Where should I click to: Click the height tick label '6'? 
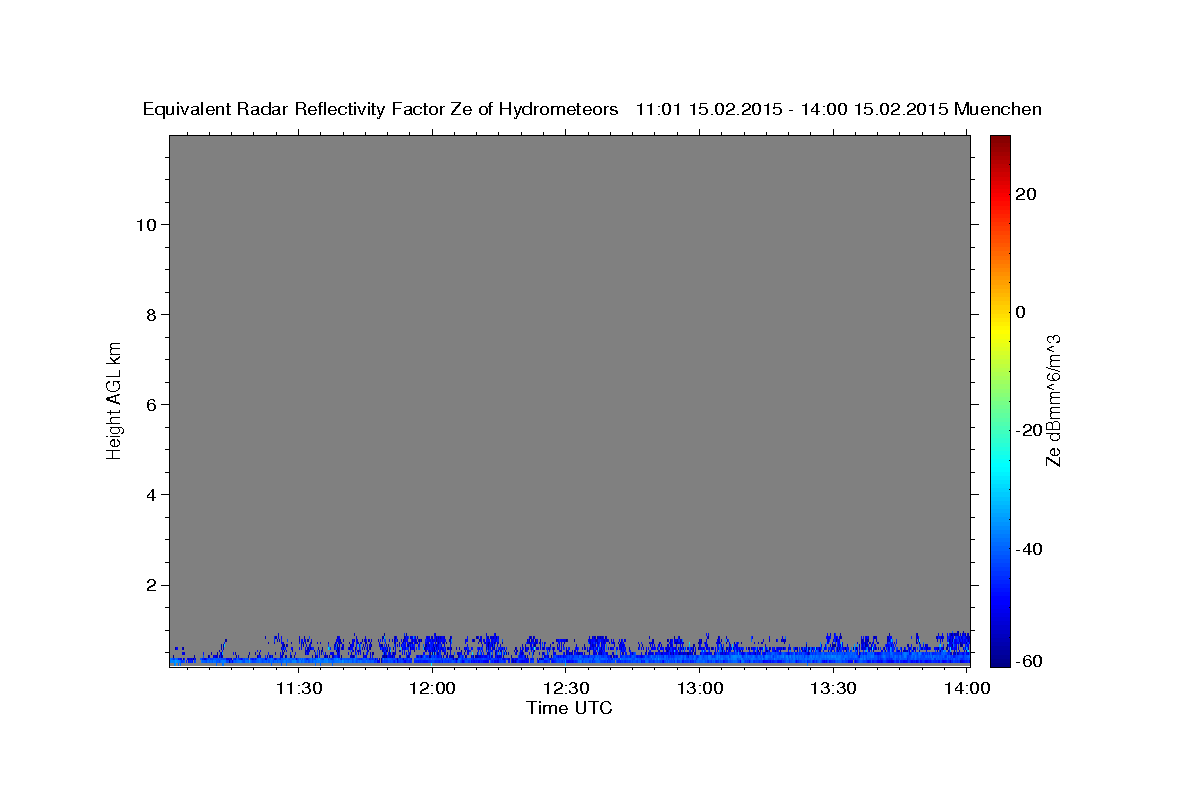click(x=150, y=404)
